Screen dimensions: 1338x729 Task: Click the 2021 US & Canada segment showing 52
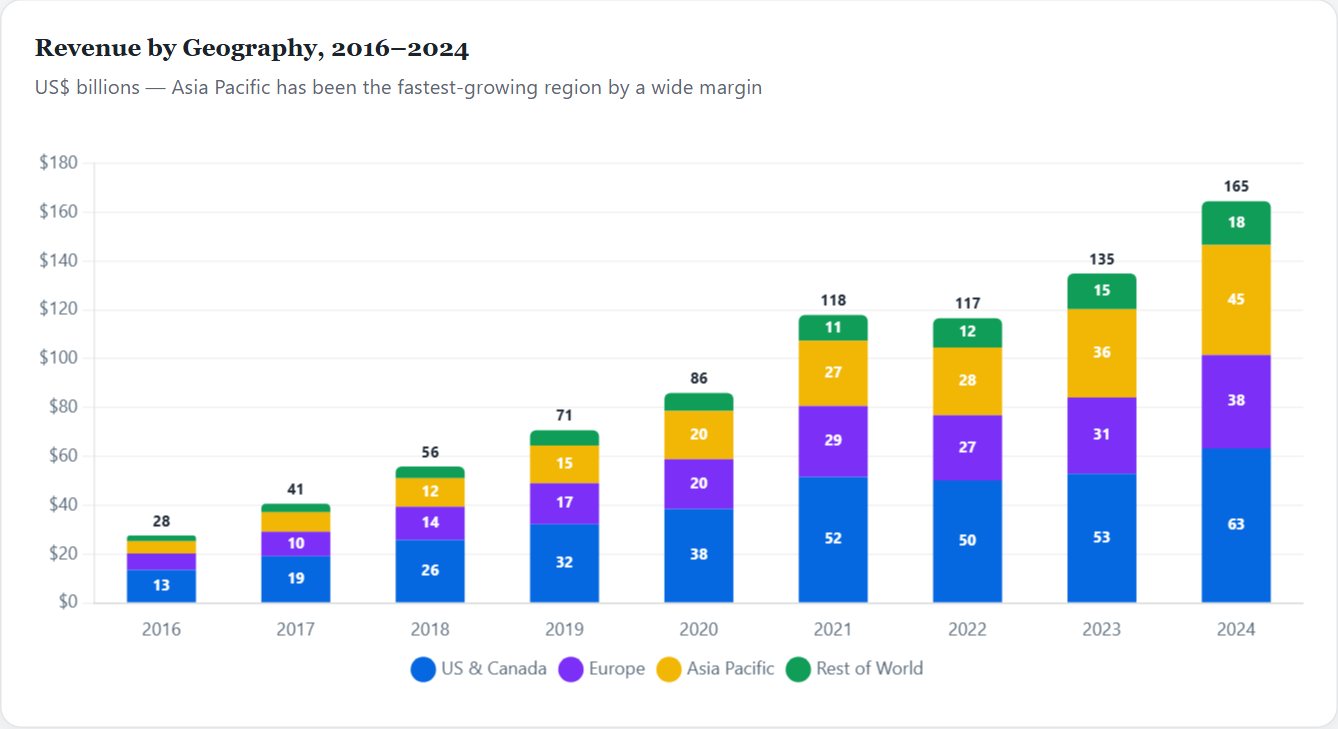(x=833, y=539)
